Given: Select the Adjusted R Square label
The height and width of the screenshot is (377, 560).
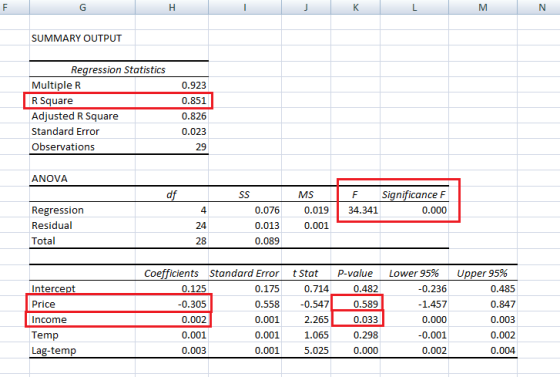Looking at the screenshot, I should 75,116.
